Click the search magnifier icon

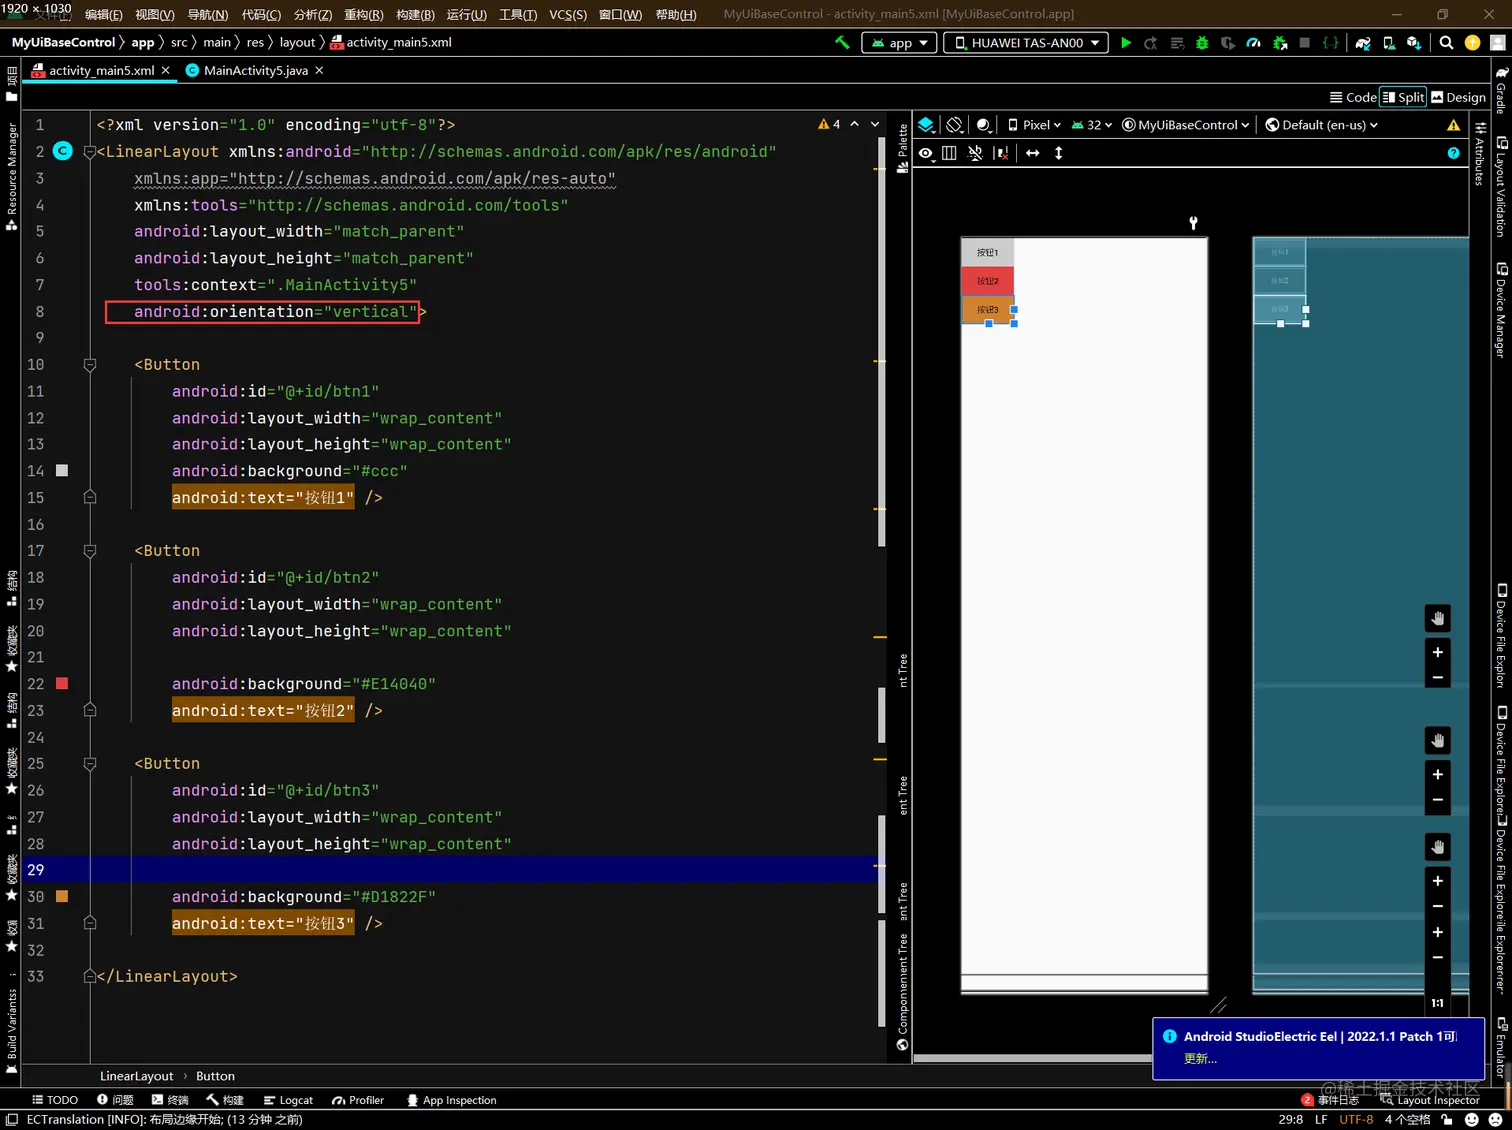point(1446,43)
